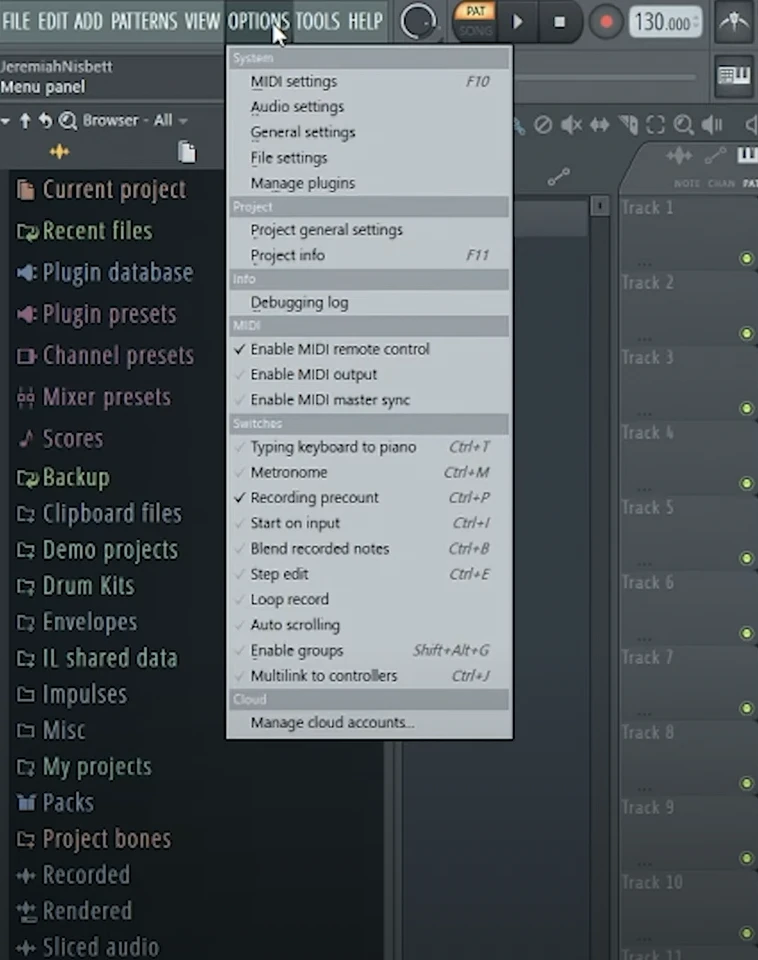Mute Track 1 using its green LED
Image resolution: width=758 pixels, height=960 pixels.
point(746,259)
